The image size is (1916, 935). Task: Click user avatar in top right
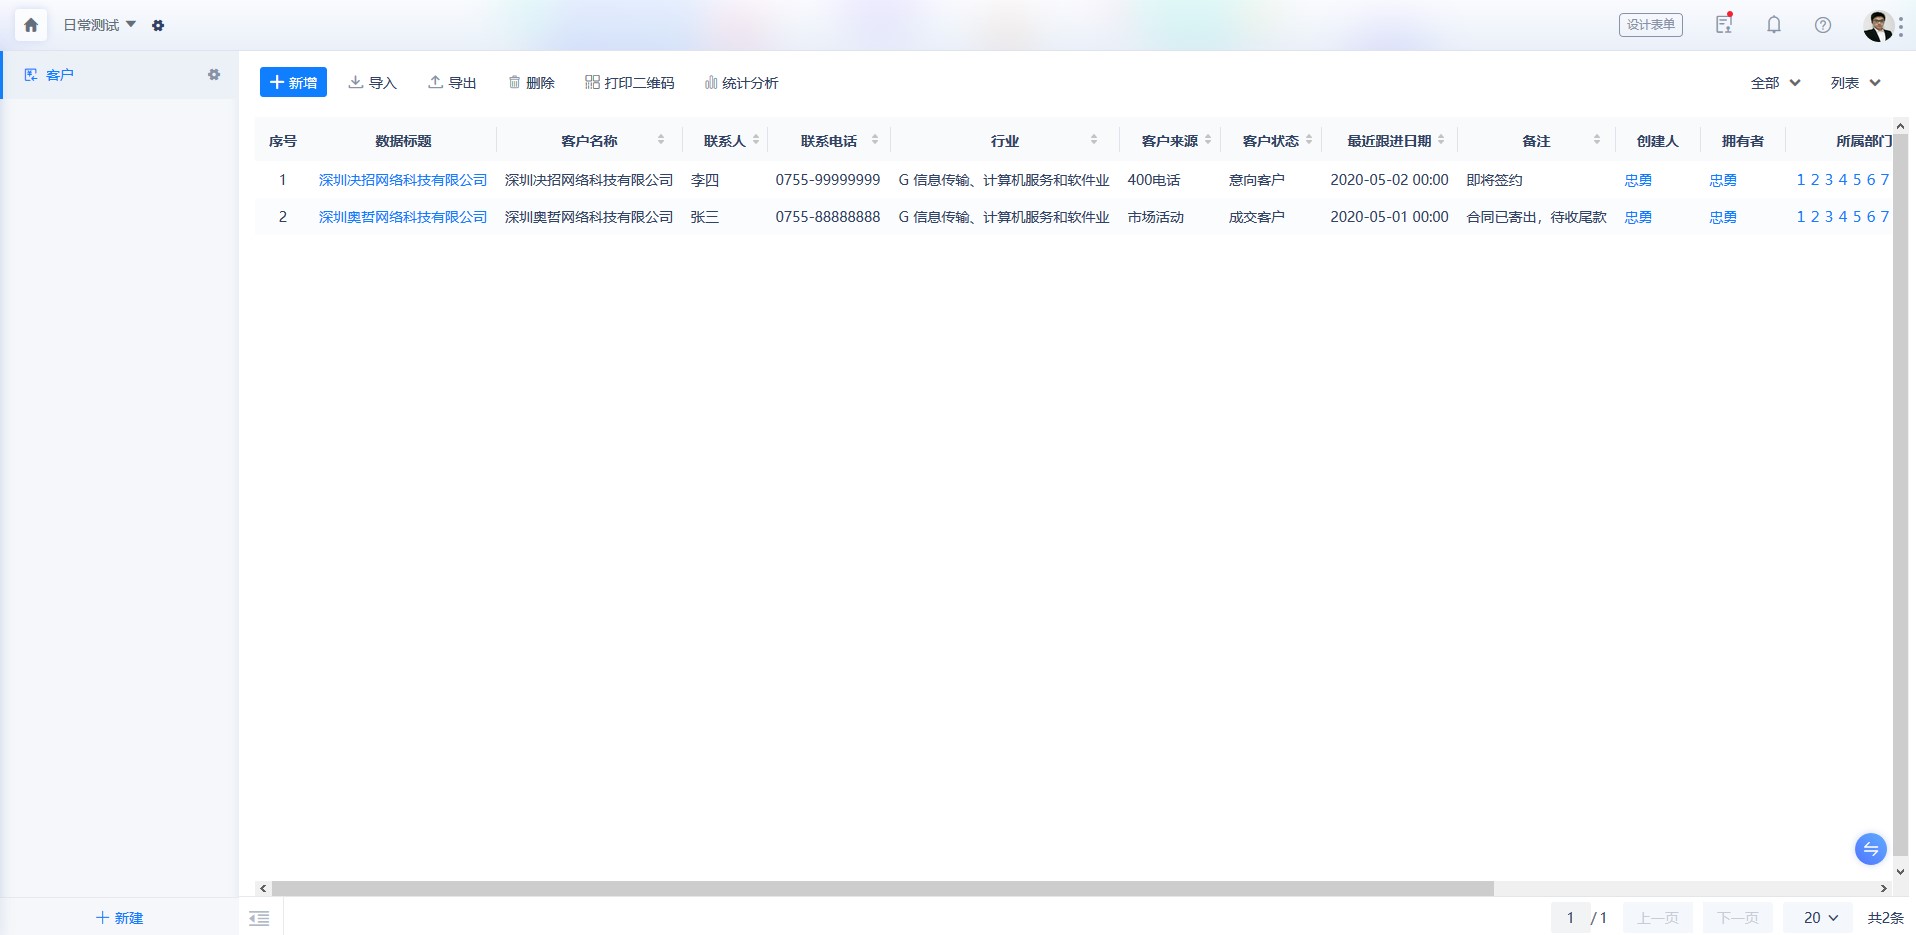1877,26
